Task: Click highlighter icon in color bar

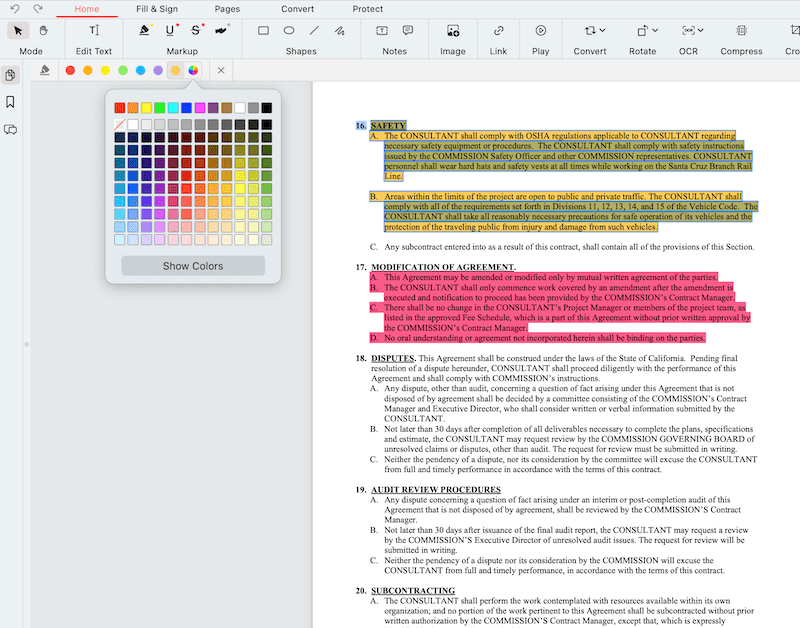Action: click(x=45, y=70)
